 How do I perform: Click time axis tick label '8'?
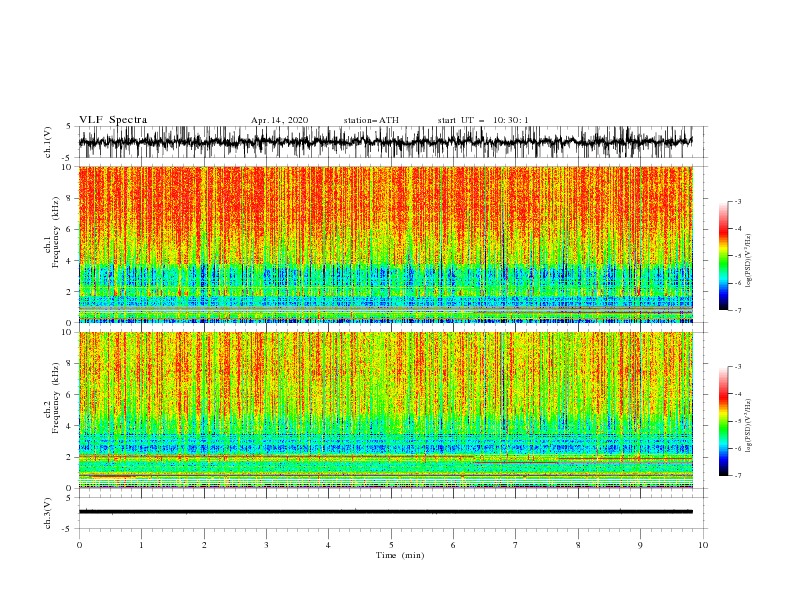(578, 545)
